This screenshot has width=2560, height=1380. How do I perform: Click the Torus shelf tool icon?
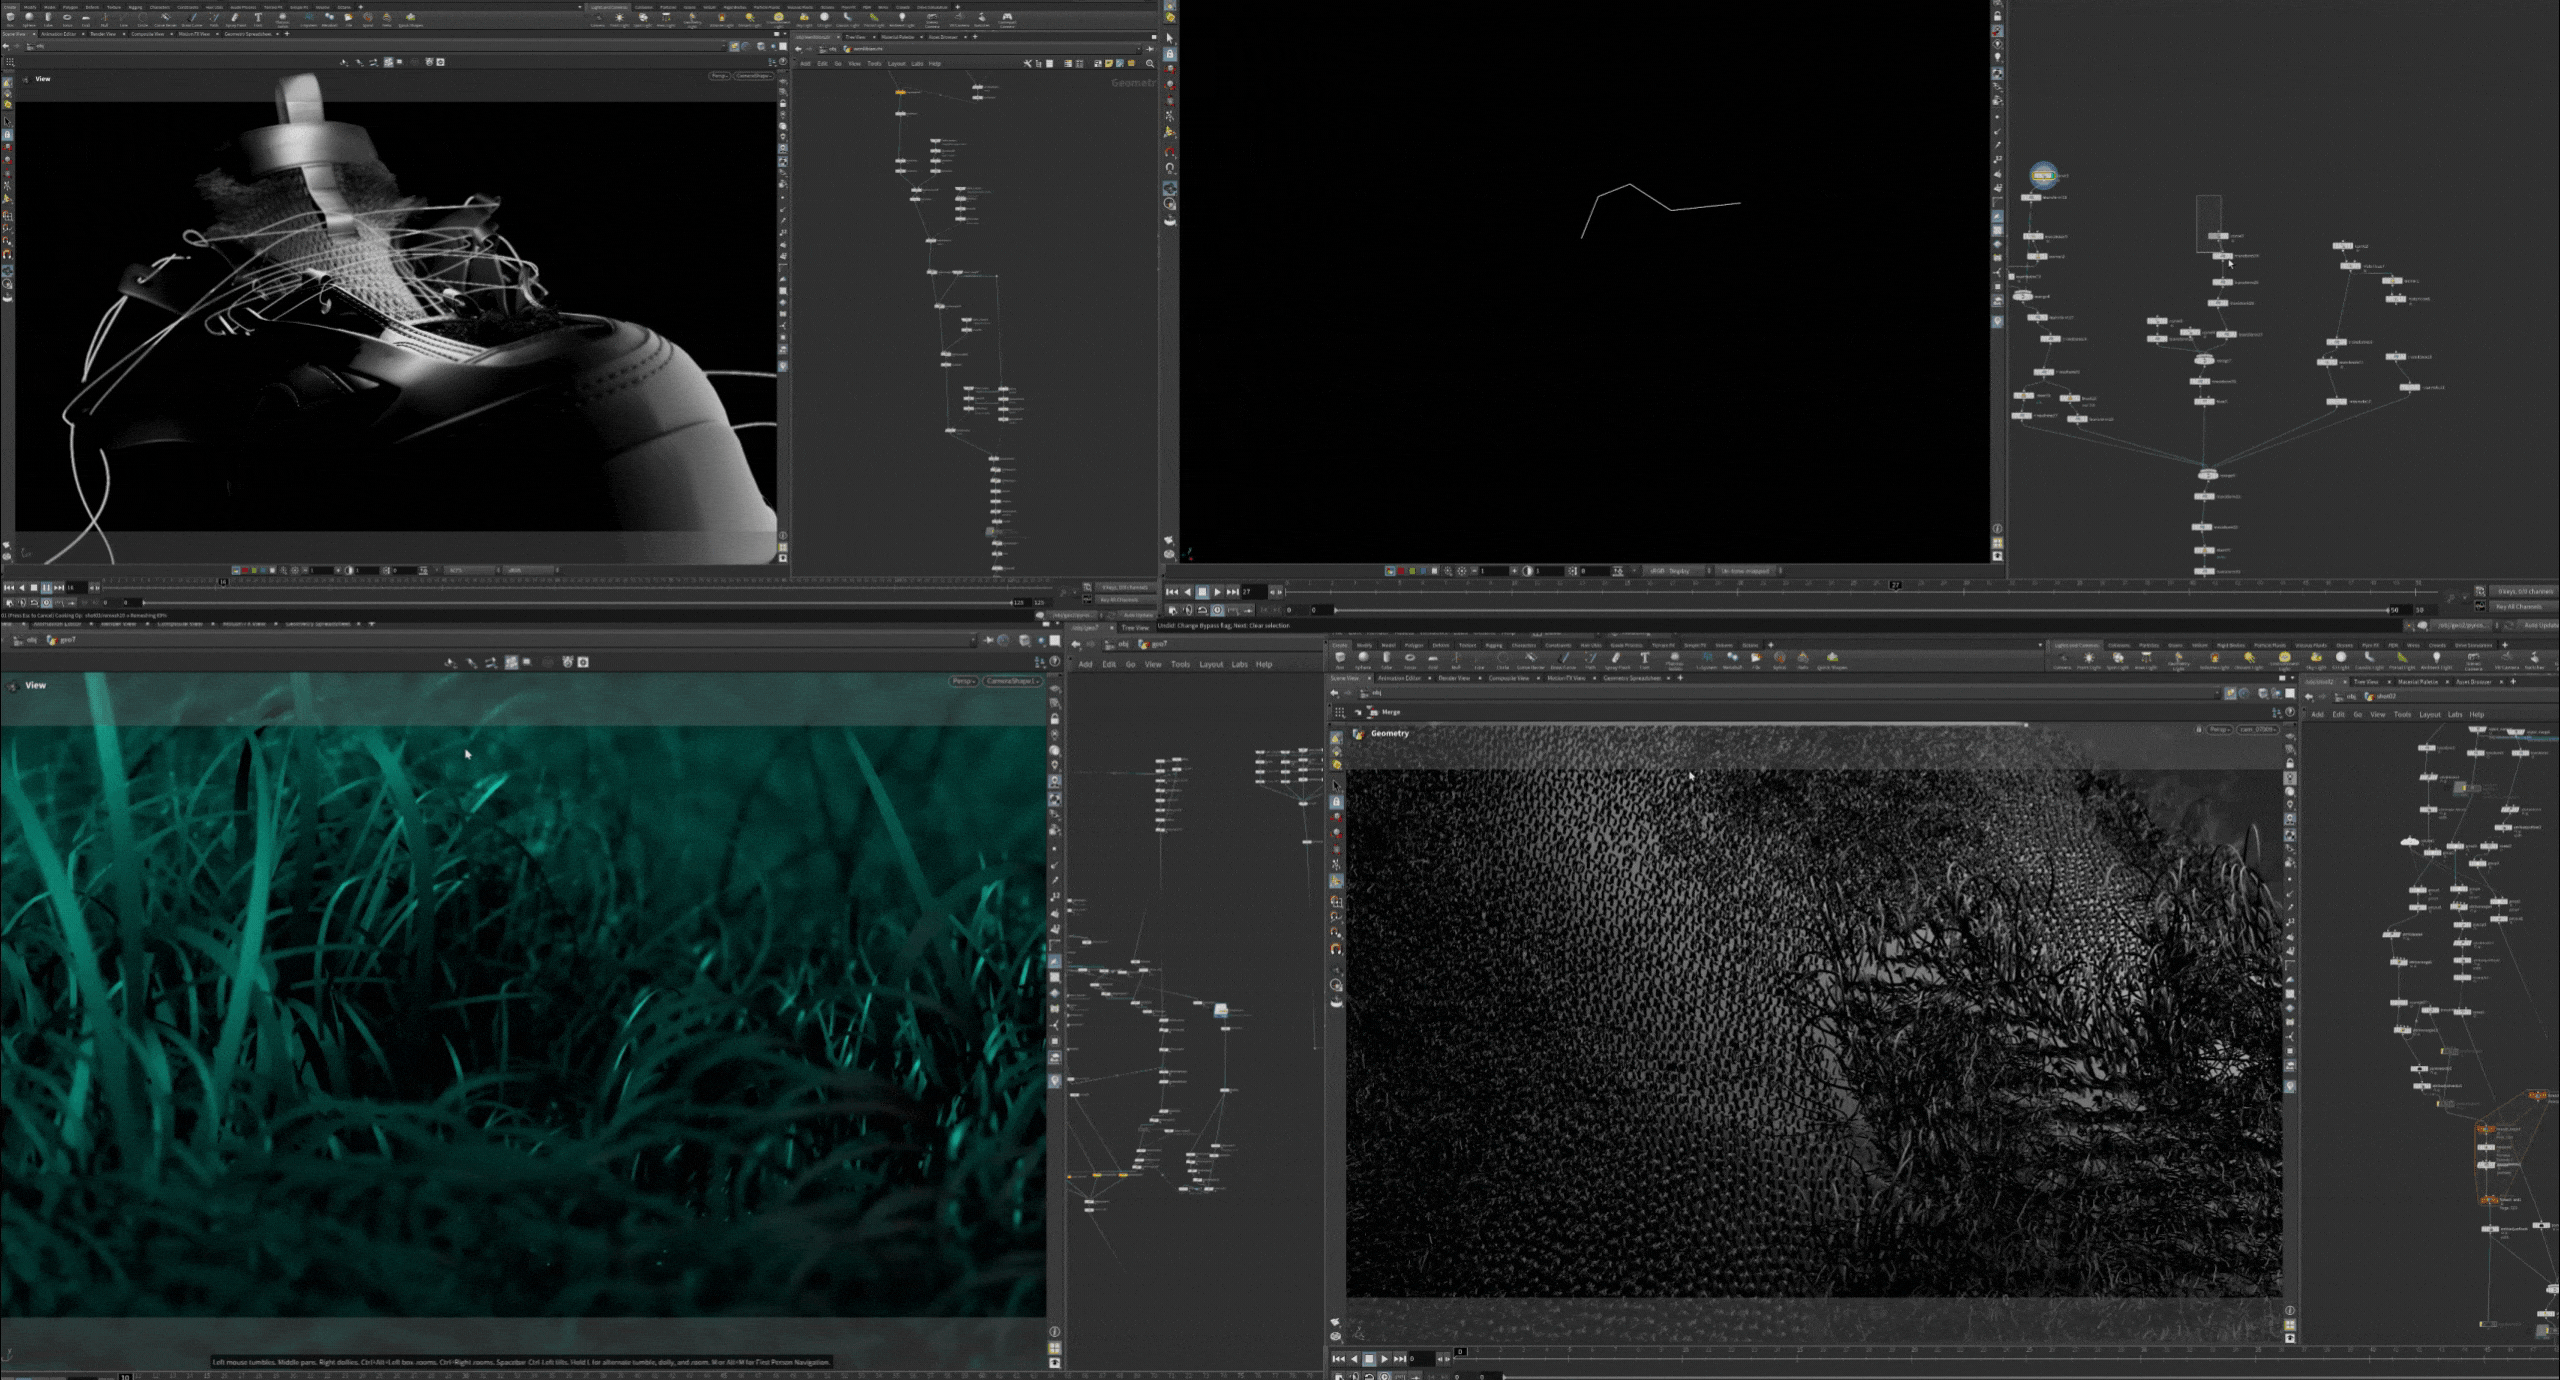1410,657
